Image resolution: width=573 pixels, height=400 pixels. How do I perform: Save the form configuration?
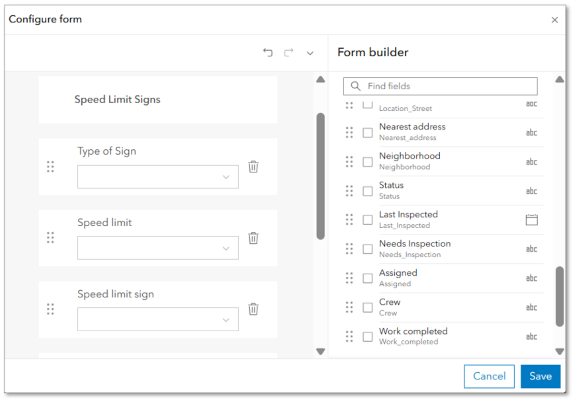[x=540, y=376]
